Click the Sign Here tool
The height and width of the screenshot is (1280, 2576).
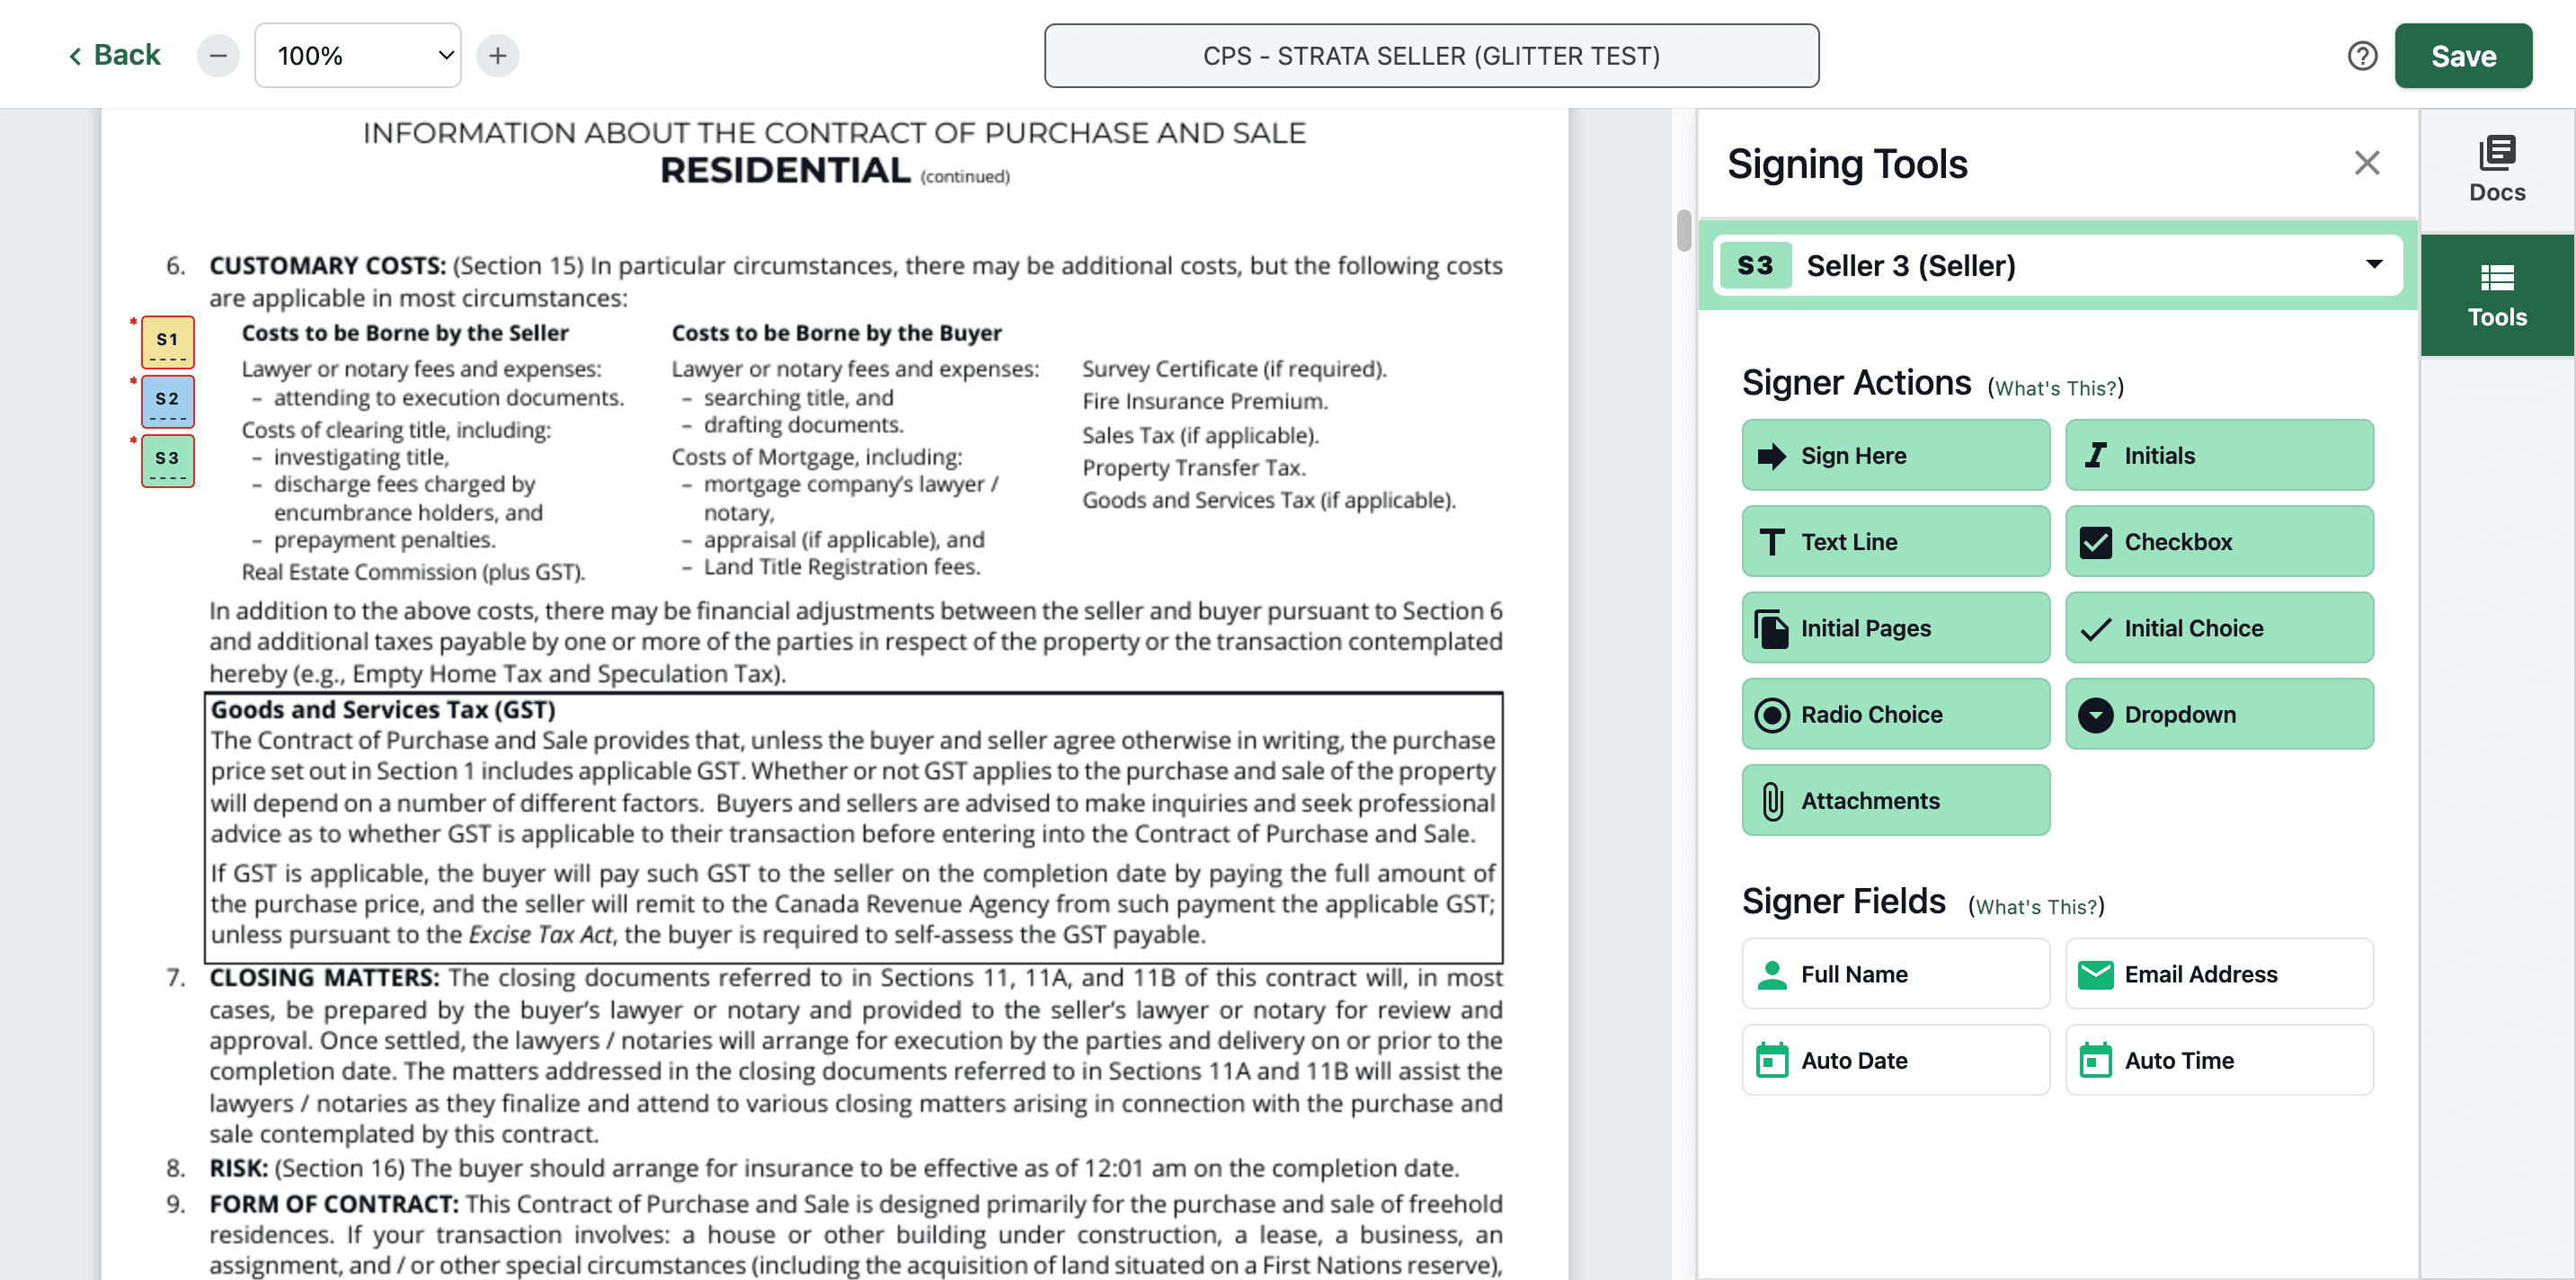1895,455
